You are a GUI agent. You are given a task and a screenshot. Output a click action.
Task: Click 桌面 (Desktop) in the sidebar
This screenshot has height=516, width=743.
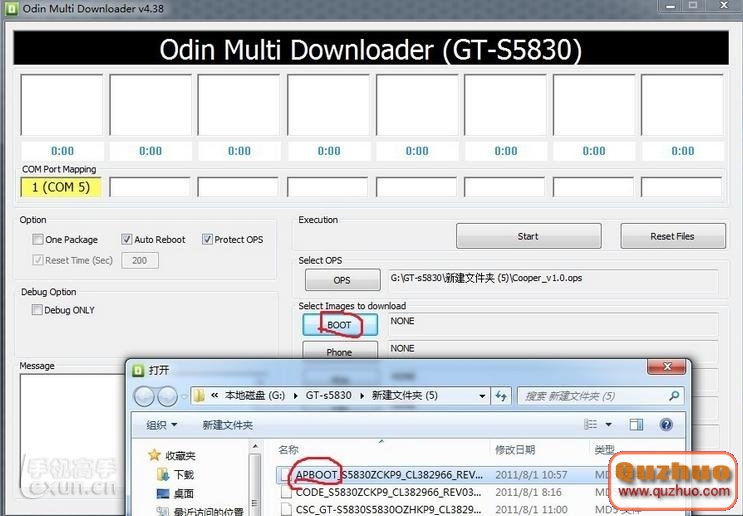coord(184,494)
